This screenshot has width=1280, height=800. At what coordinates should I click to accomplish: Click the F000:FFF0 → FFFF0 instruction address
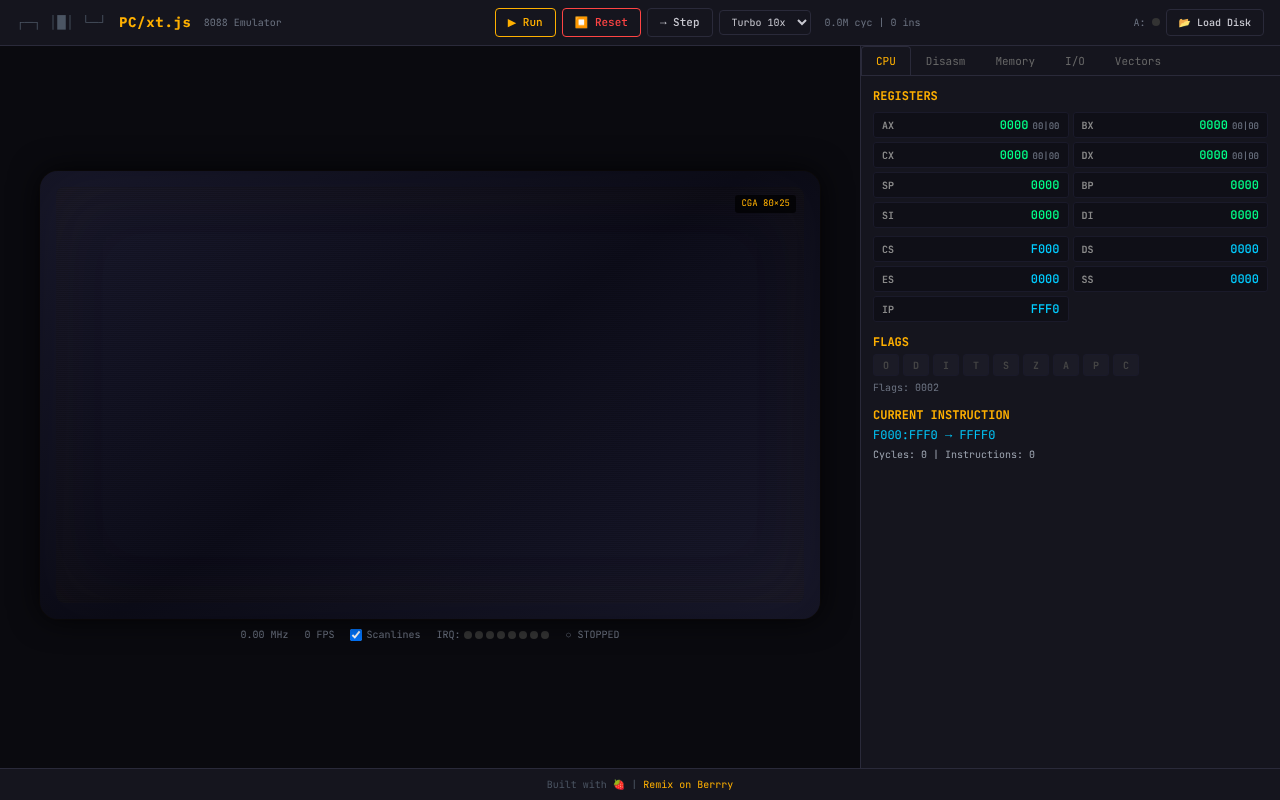click(934, 435)
